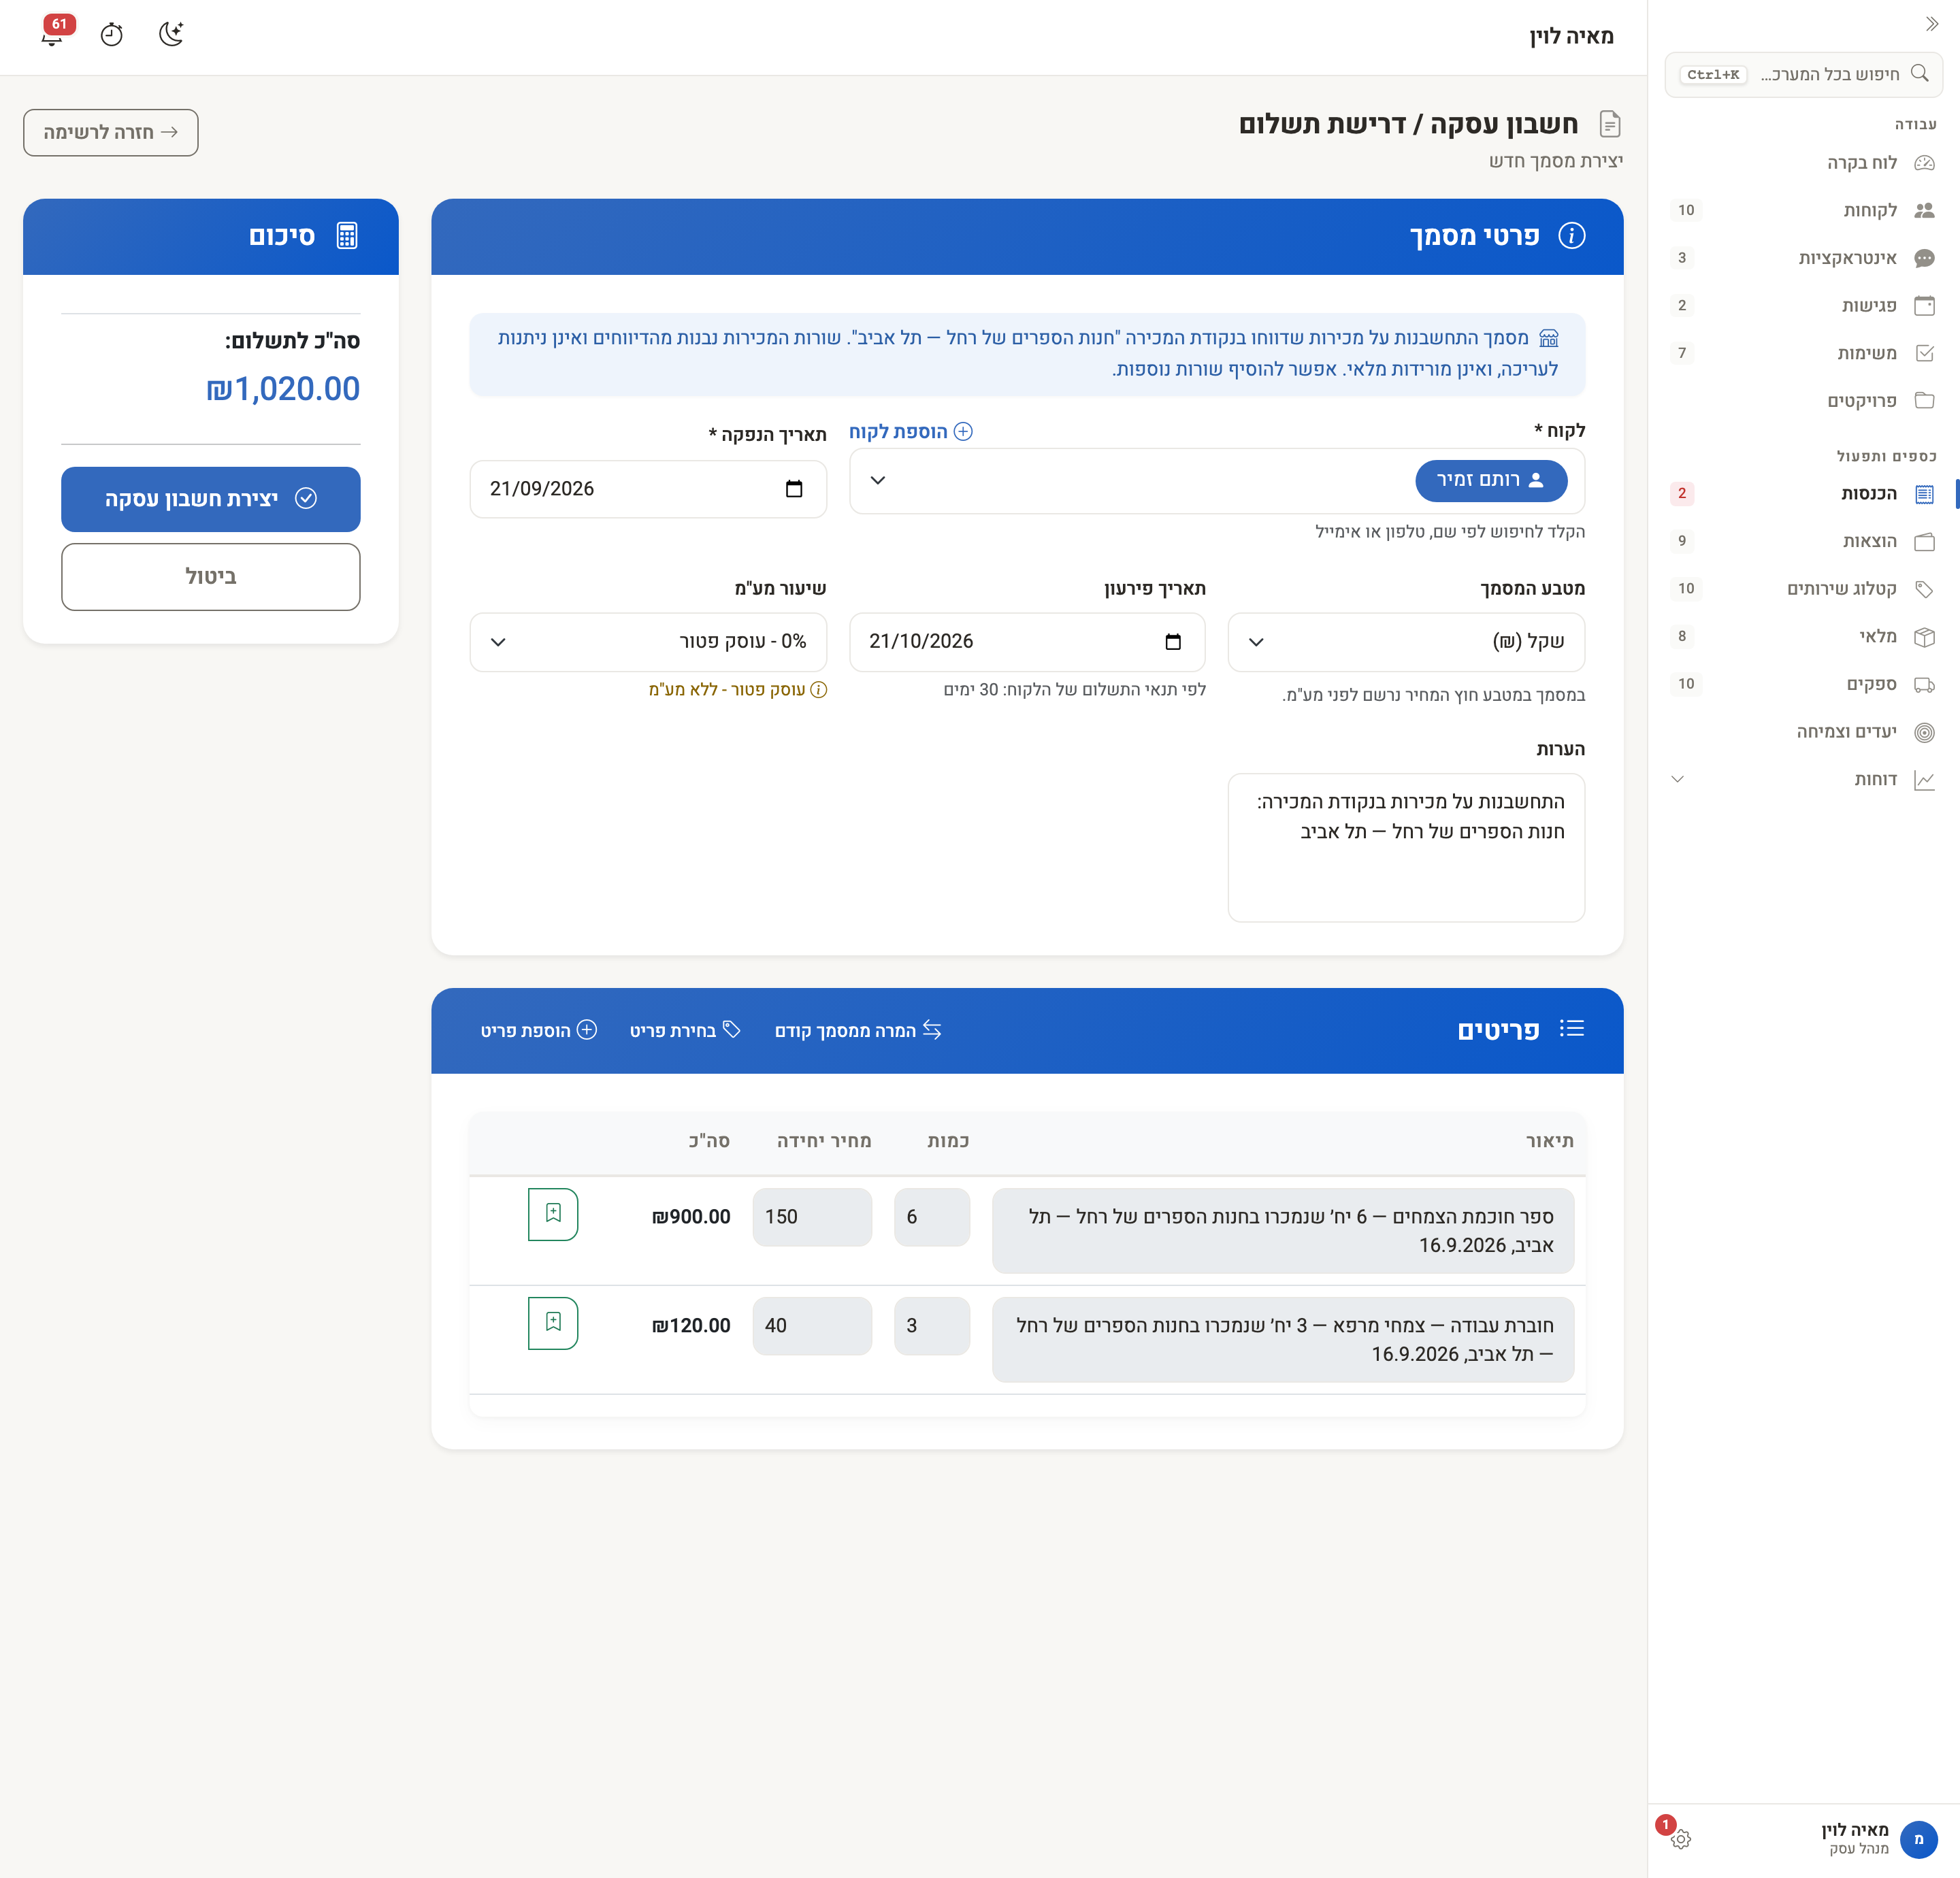The width and height of the screenshot is (1960, 1878).
Task: Open the שיעור מע"מ VAT rate dropdown
Action: pos(648,642)
